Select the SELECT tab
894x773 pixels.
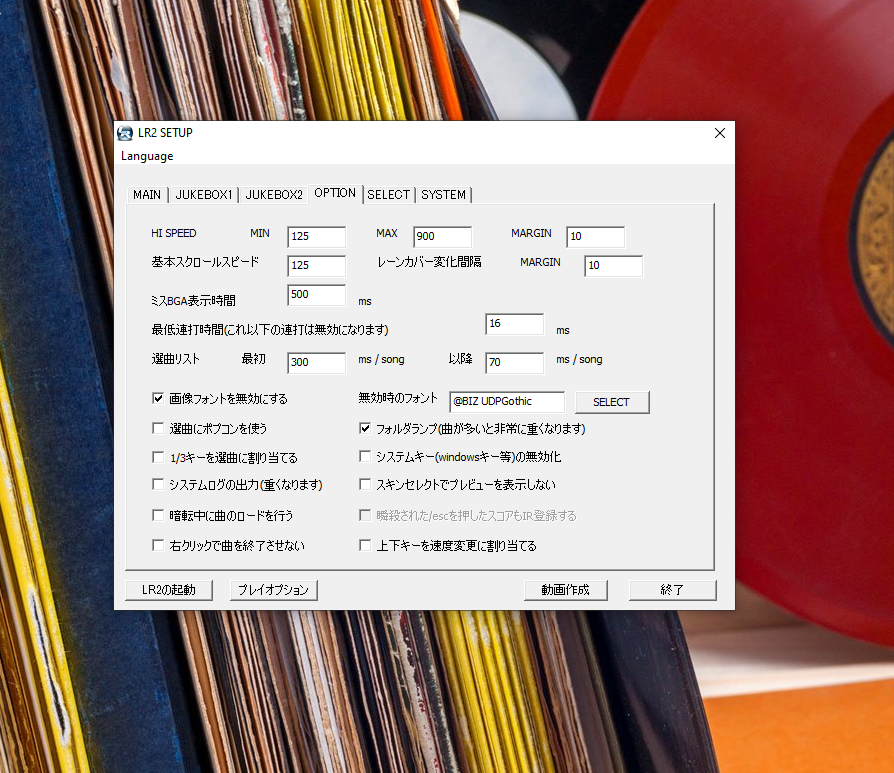(388, 195)
